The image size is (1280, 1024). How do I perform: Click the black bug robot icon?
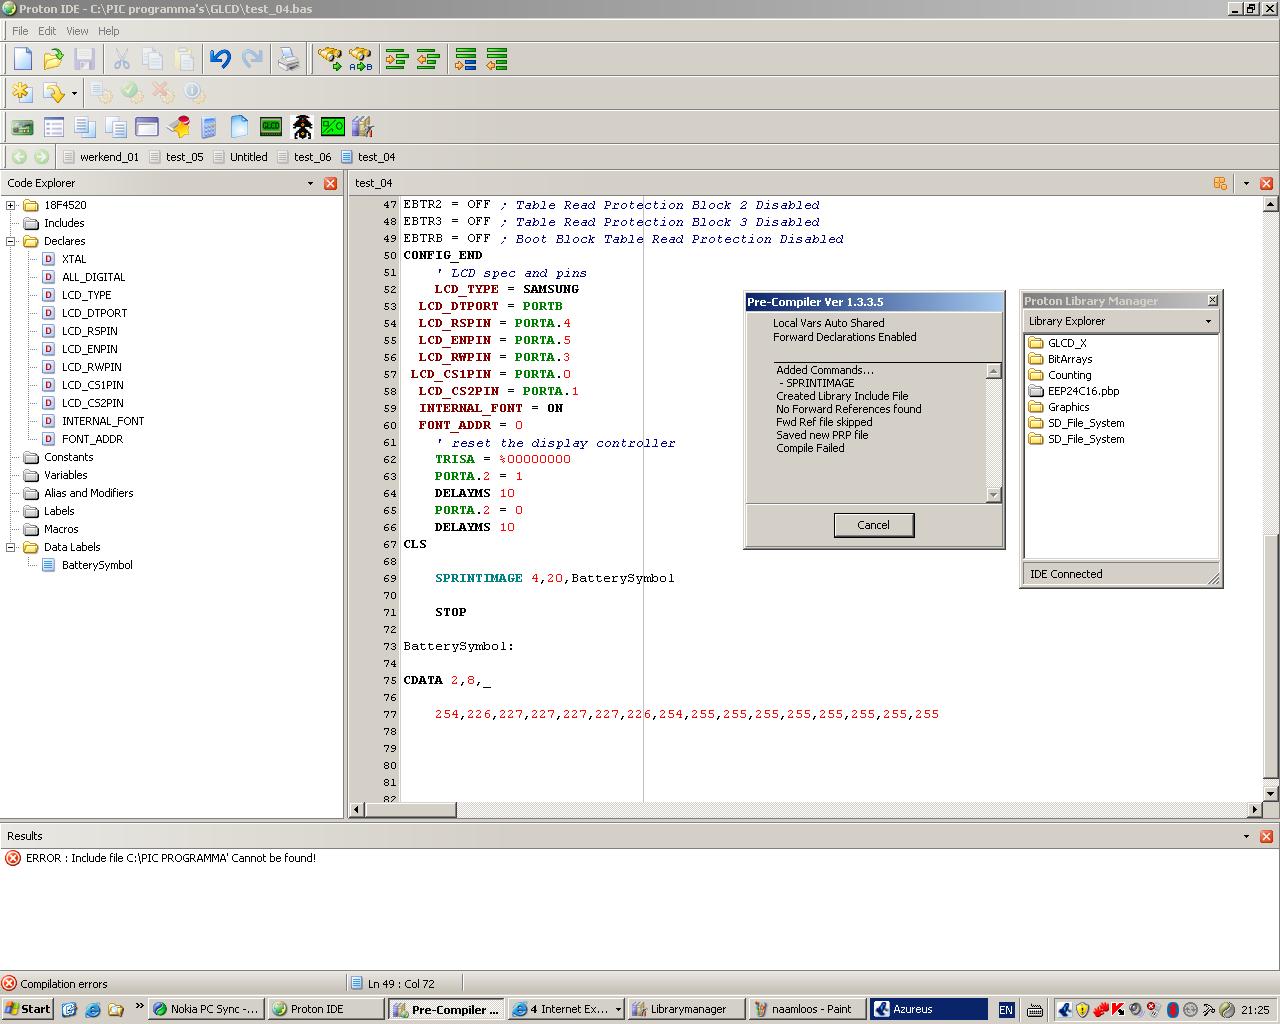(302, 127)
